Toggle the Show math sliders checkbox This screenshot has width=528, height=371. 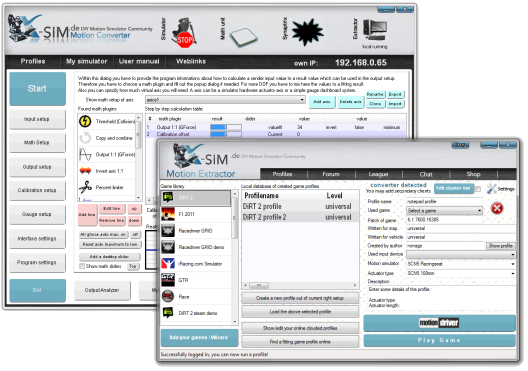click(81, 266)
